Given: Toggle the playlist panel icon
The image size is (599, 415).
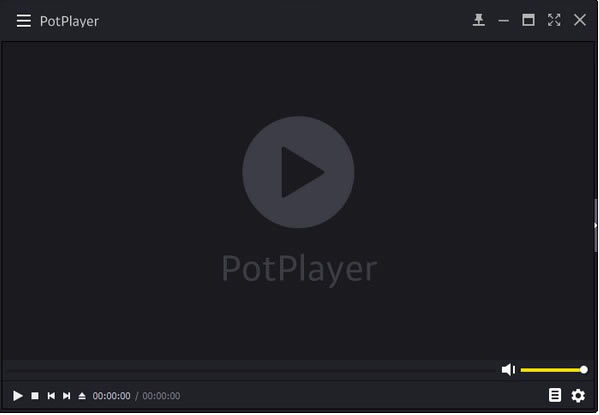Looking at the screenshot, I should pyautogui.click(x=555, y=395).
